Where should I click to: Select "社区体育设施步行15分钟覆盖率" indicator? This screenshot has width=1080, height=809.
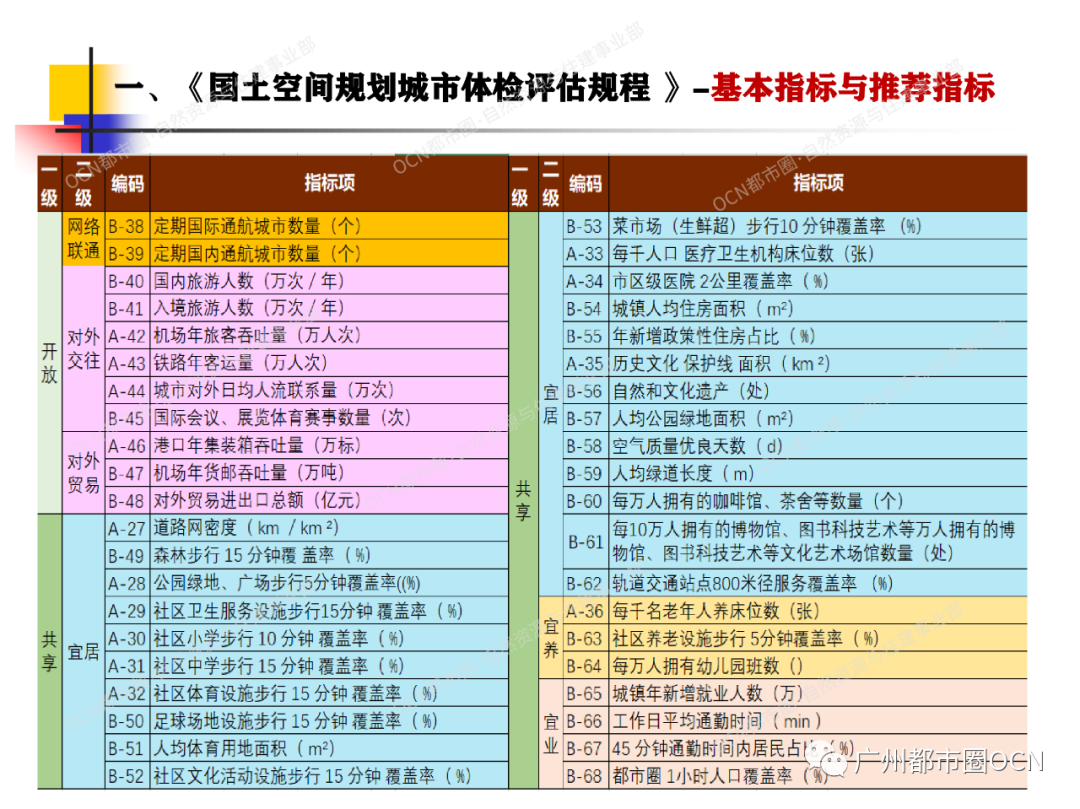pyautogui.click(x=295, y=693)
